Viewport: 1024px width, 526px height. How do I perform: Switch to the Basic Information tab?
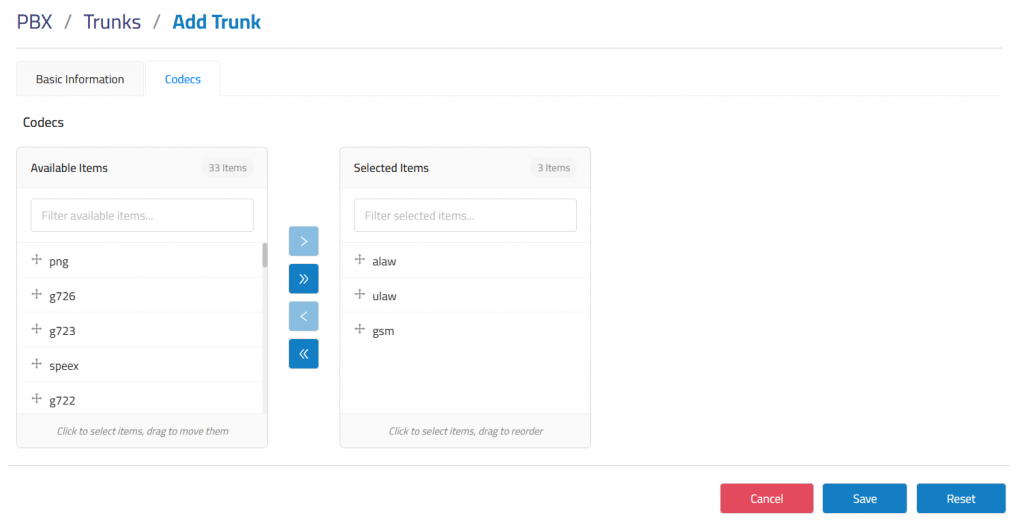(80, 79)
